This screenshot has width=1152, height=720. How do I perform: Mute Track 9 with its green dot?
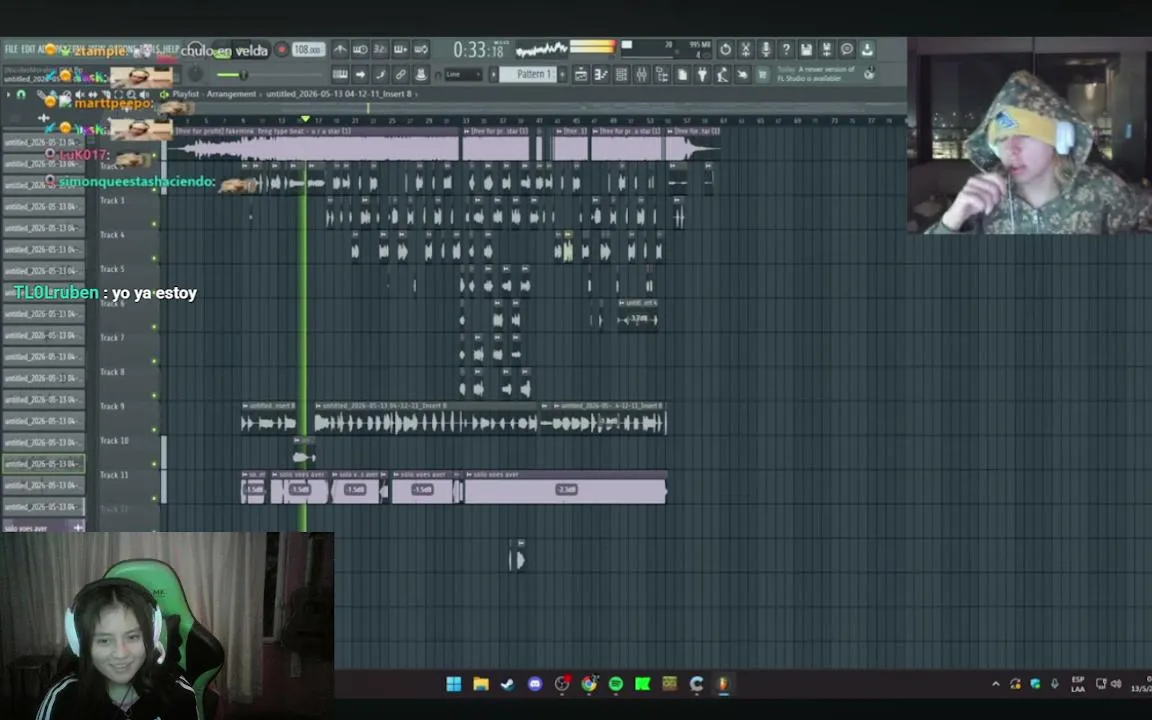point(155,430)
